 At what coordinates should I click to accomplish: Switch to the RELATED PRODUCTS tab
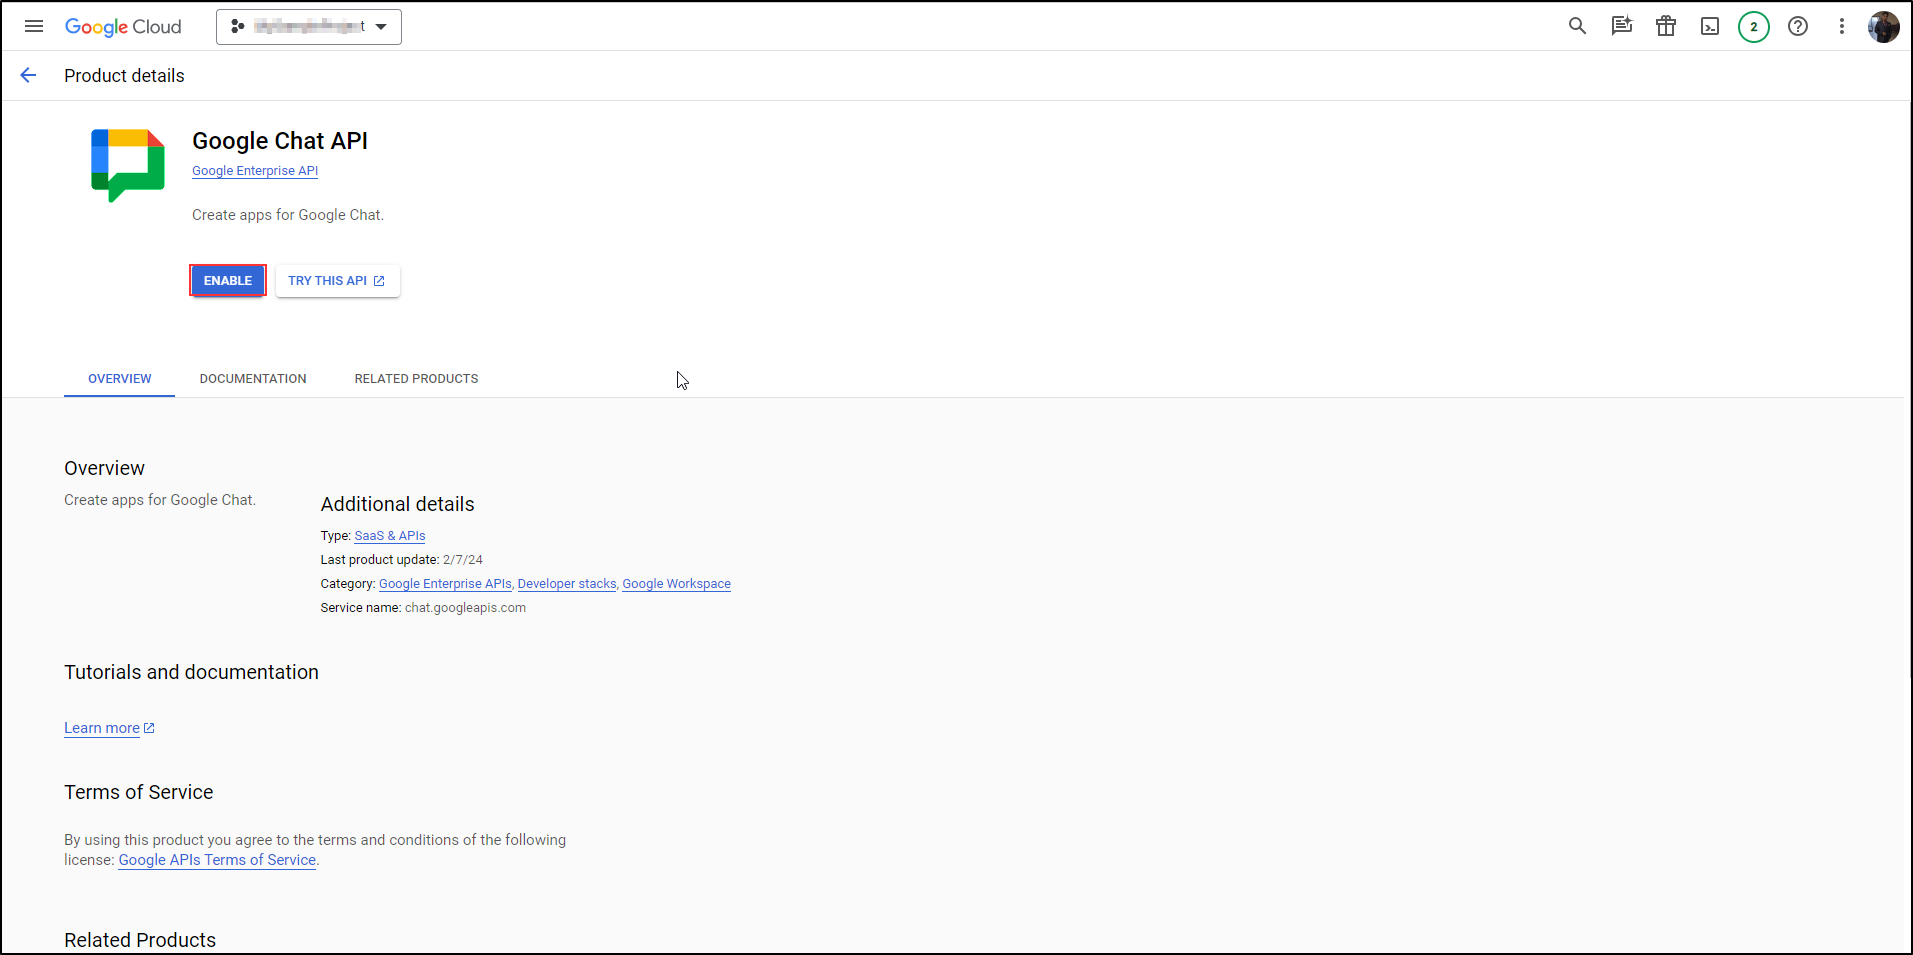(x=416, y=379)
